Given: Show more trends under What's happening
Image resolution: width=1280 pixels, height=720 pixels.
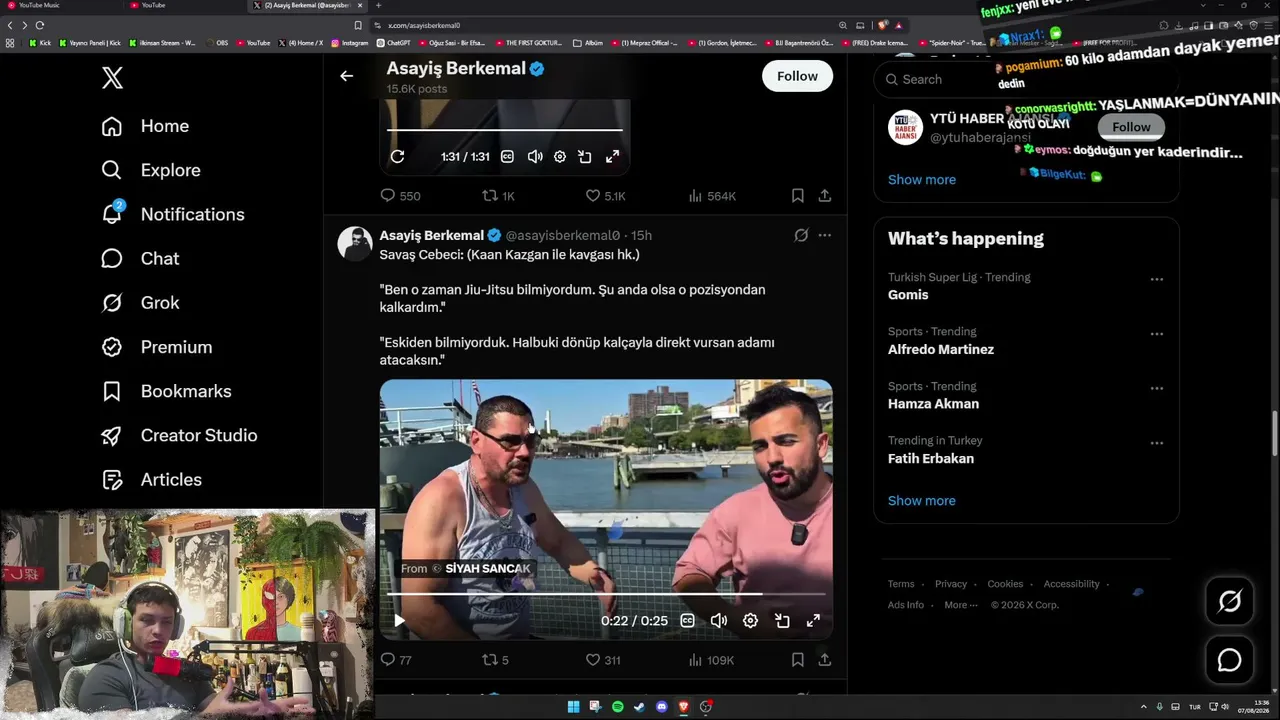Looking at the screenshot, I should (x=922, y=500).
